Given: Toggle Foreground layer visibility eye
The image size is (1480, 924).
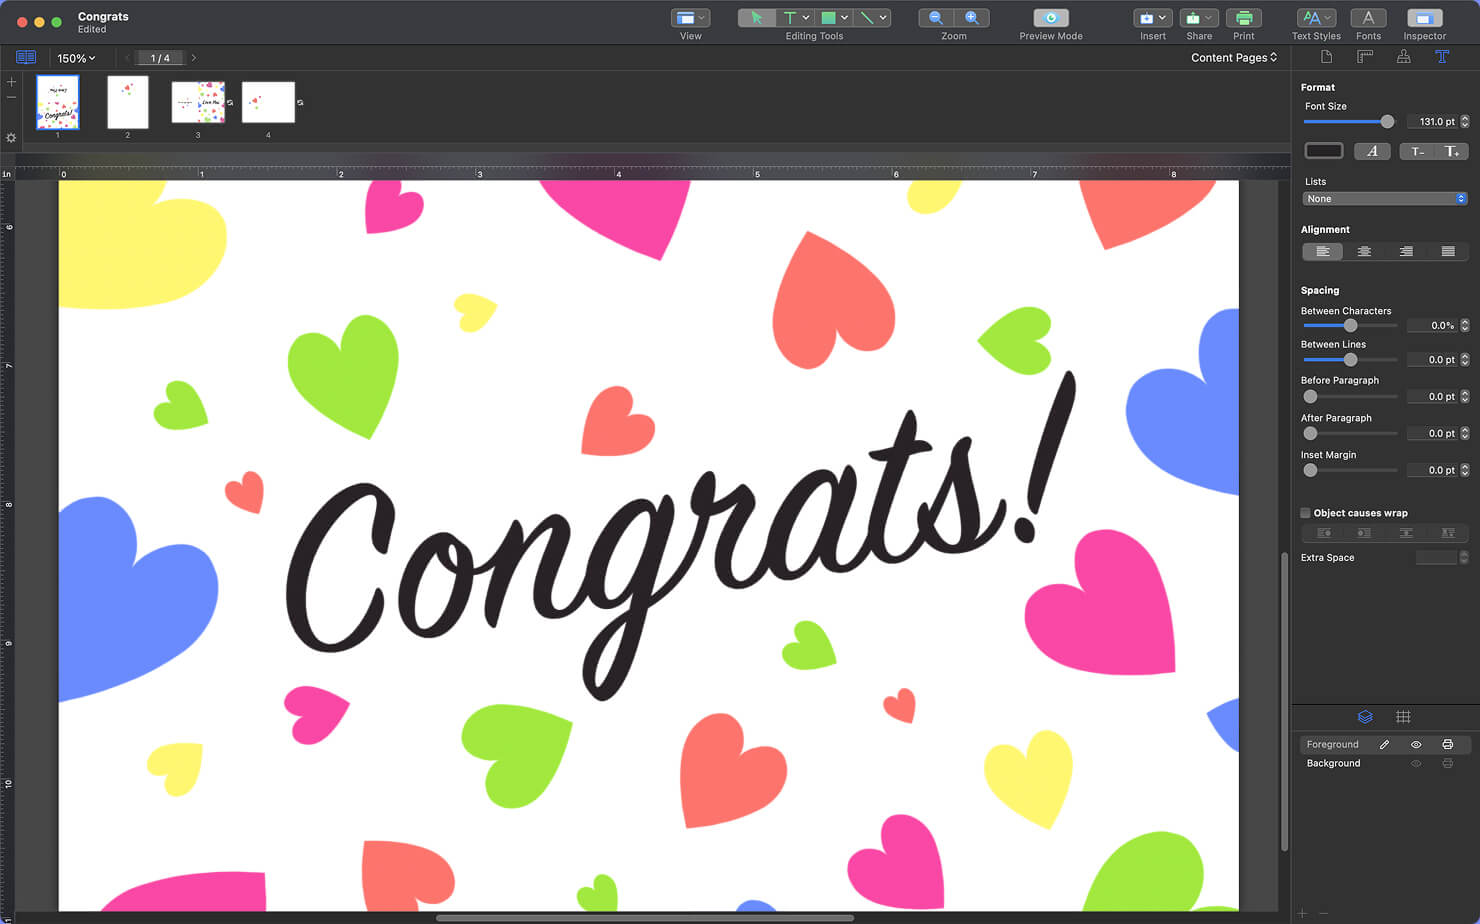Looking at the screenshot, I should pos(1416,745).
